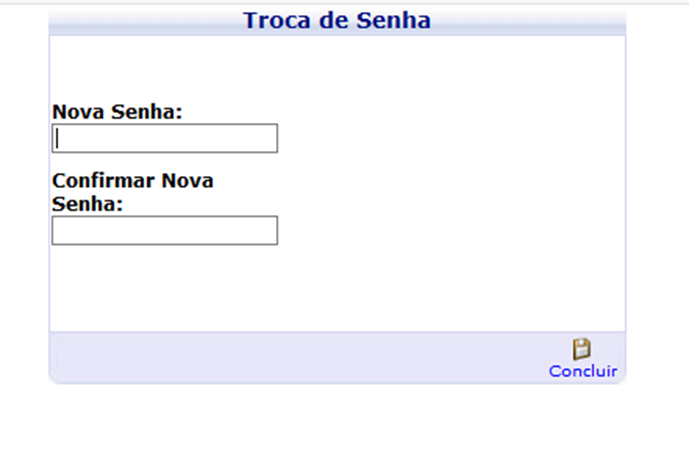The width and height of the screenshot is (689, 464).
Task: Click the Concluir link
Action: point(583,371)
